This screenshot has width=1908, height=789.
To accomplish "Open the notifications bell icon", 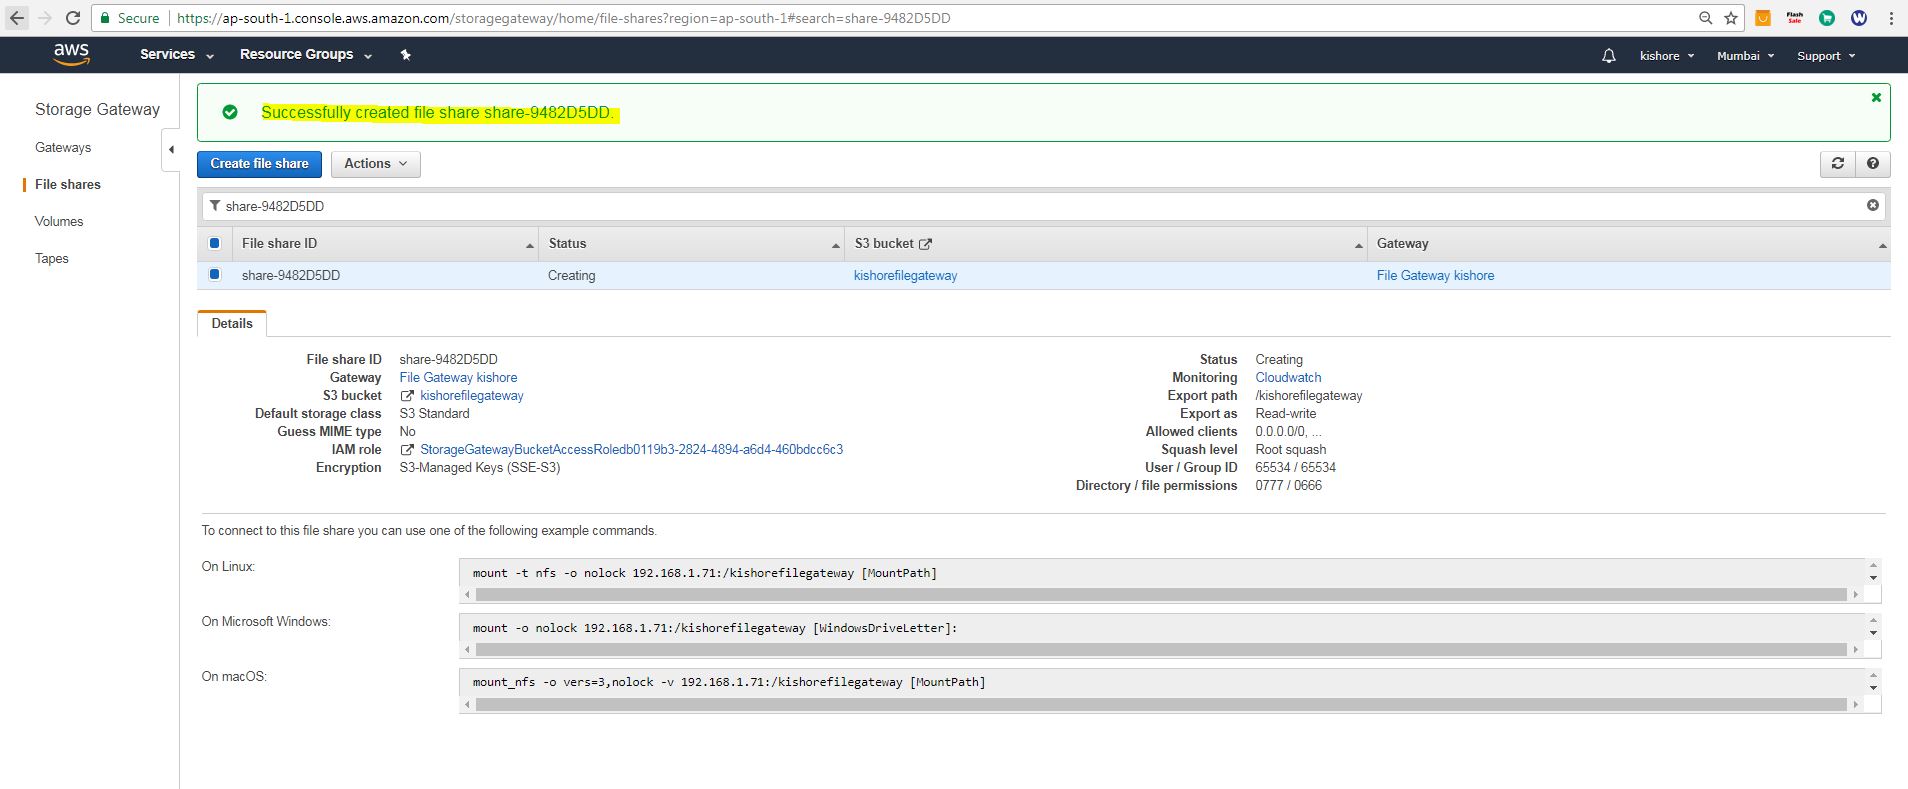I will pyautogui.click(x=1608, y=56).
